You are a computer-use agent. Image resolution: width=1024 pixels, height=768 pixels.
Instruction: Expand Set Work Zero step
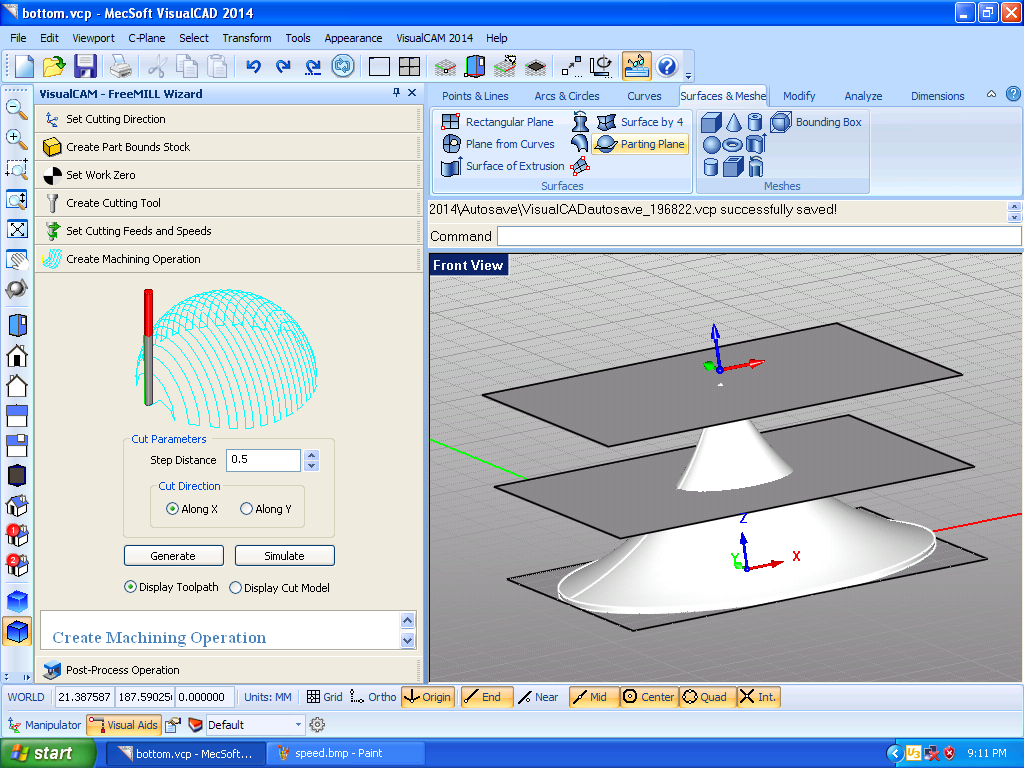click(x=229, y=175)
